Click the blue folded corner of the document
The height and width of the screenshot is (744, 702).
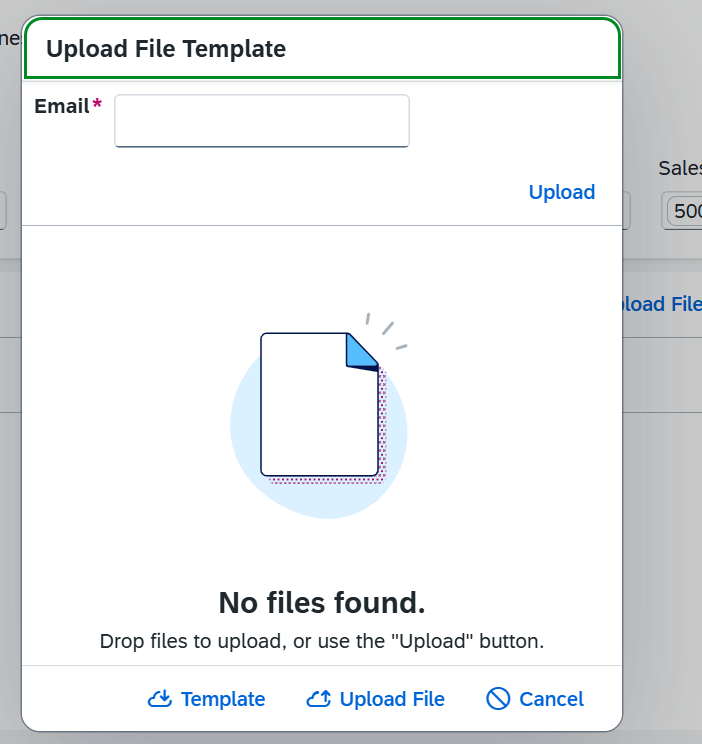362,351
